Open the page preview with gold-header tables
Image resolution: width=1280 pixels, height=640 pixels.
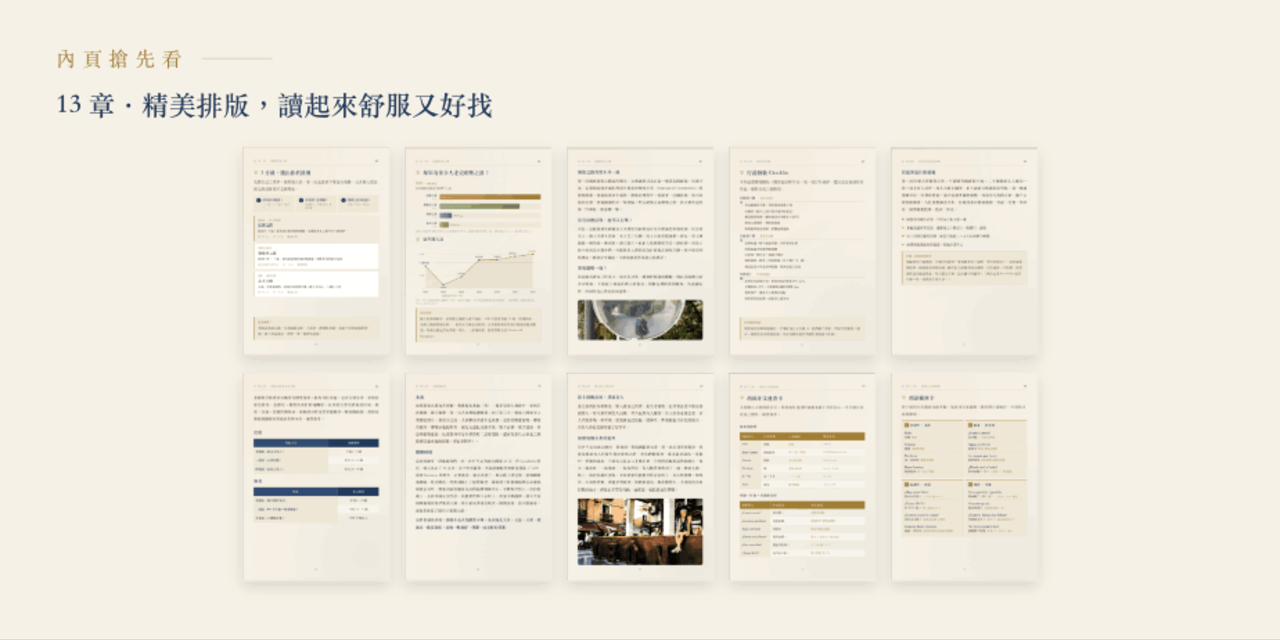pos(801,477)
